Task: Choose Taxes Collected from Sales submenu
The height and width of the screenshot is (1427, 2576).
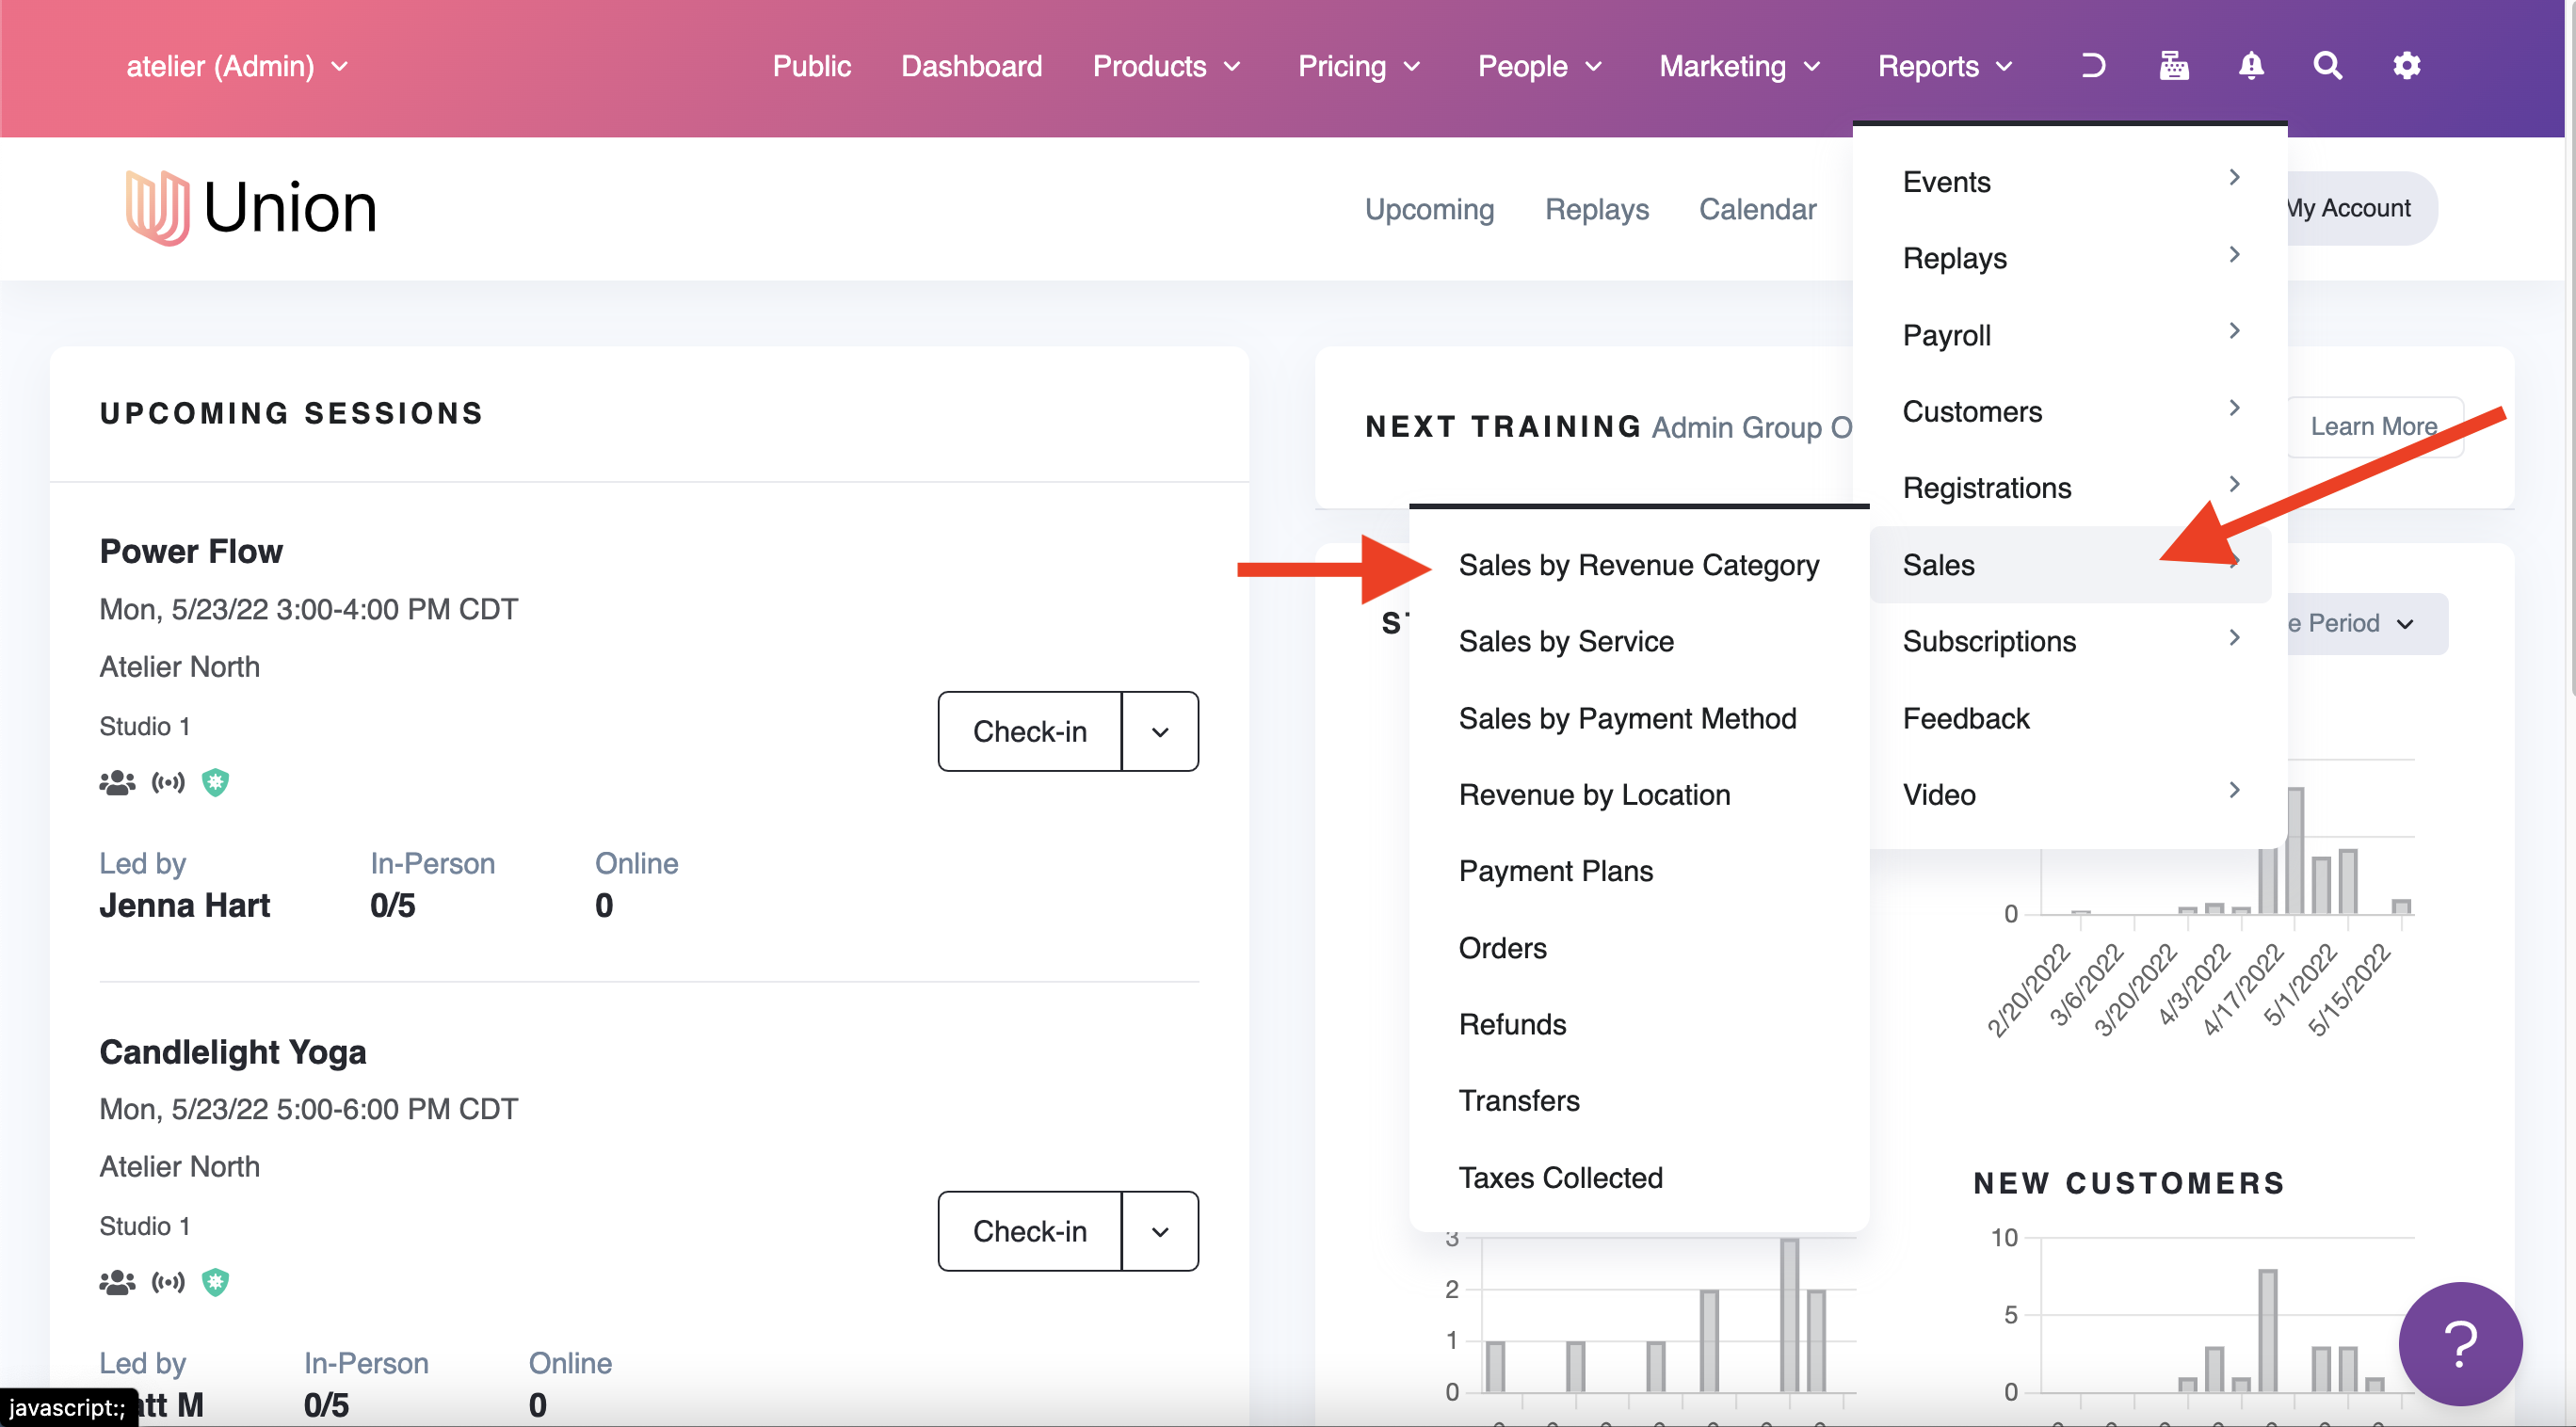Action: pyautogui.click(x=1560, y=1177)
